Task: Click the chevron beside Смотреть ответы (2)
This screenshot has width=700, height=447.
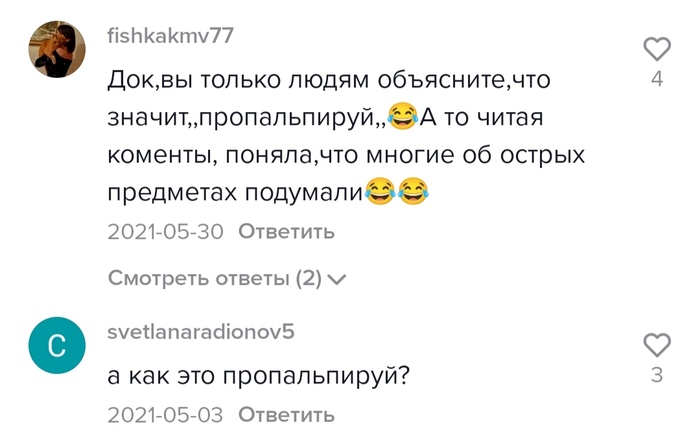Action: [x=336, y=279]
